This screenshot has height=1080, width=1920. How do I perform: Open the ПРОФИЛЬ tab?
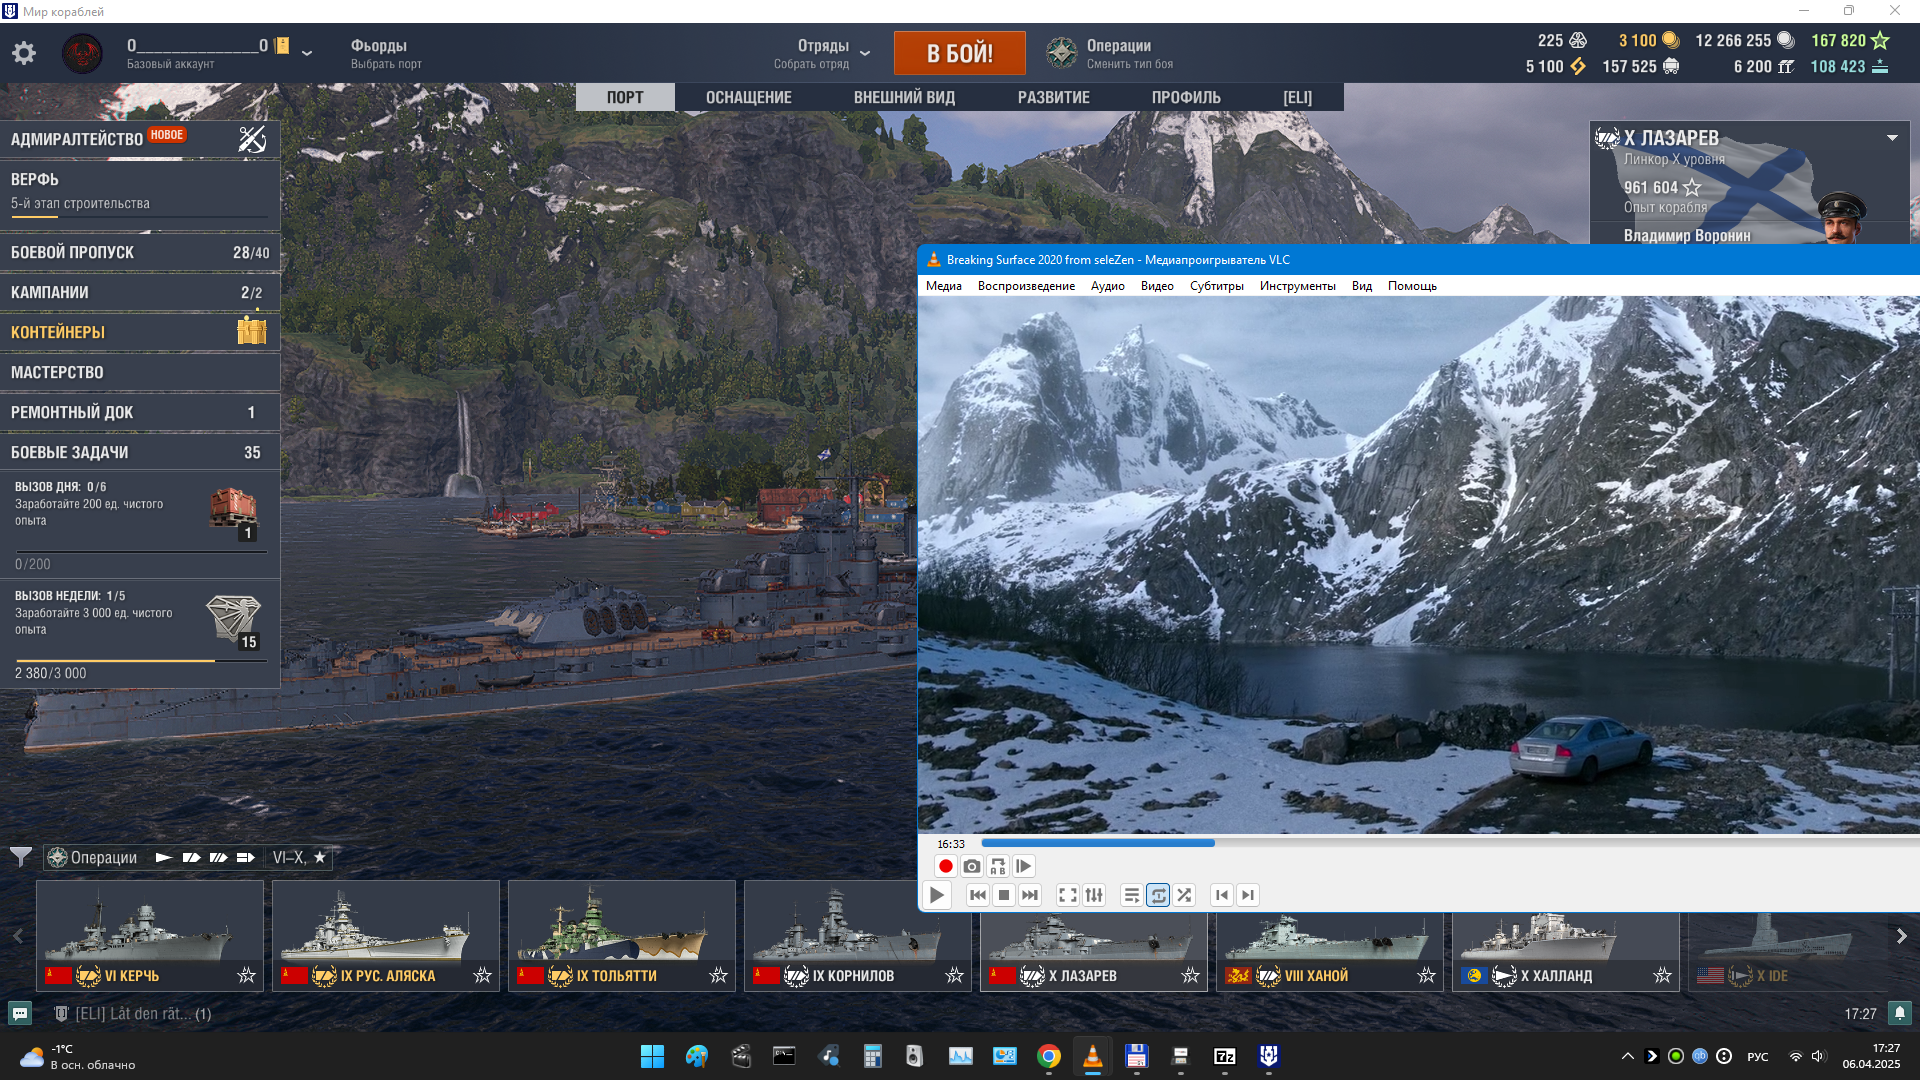(1186, 97)
